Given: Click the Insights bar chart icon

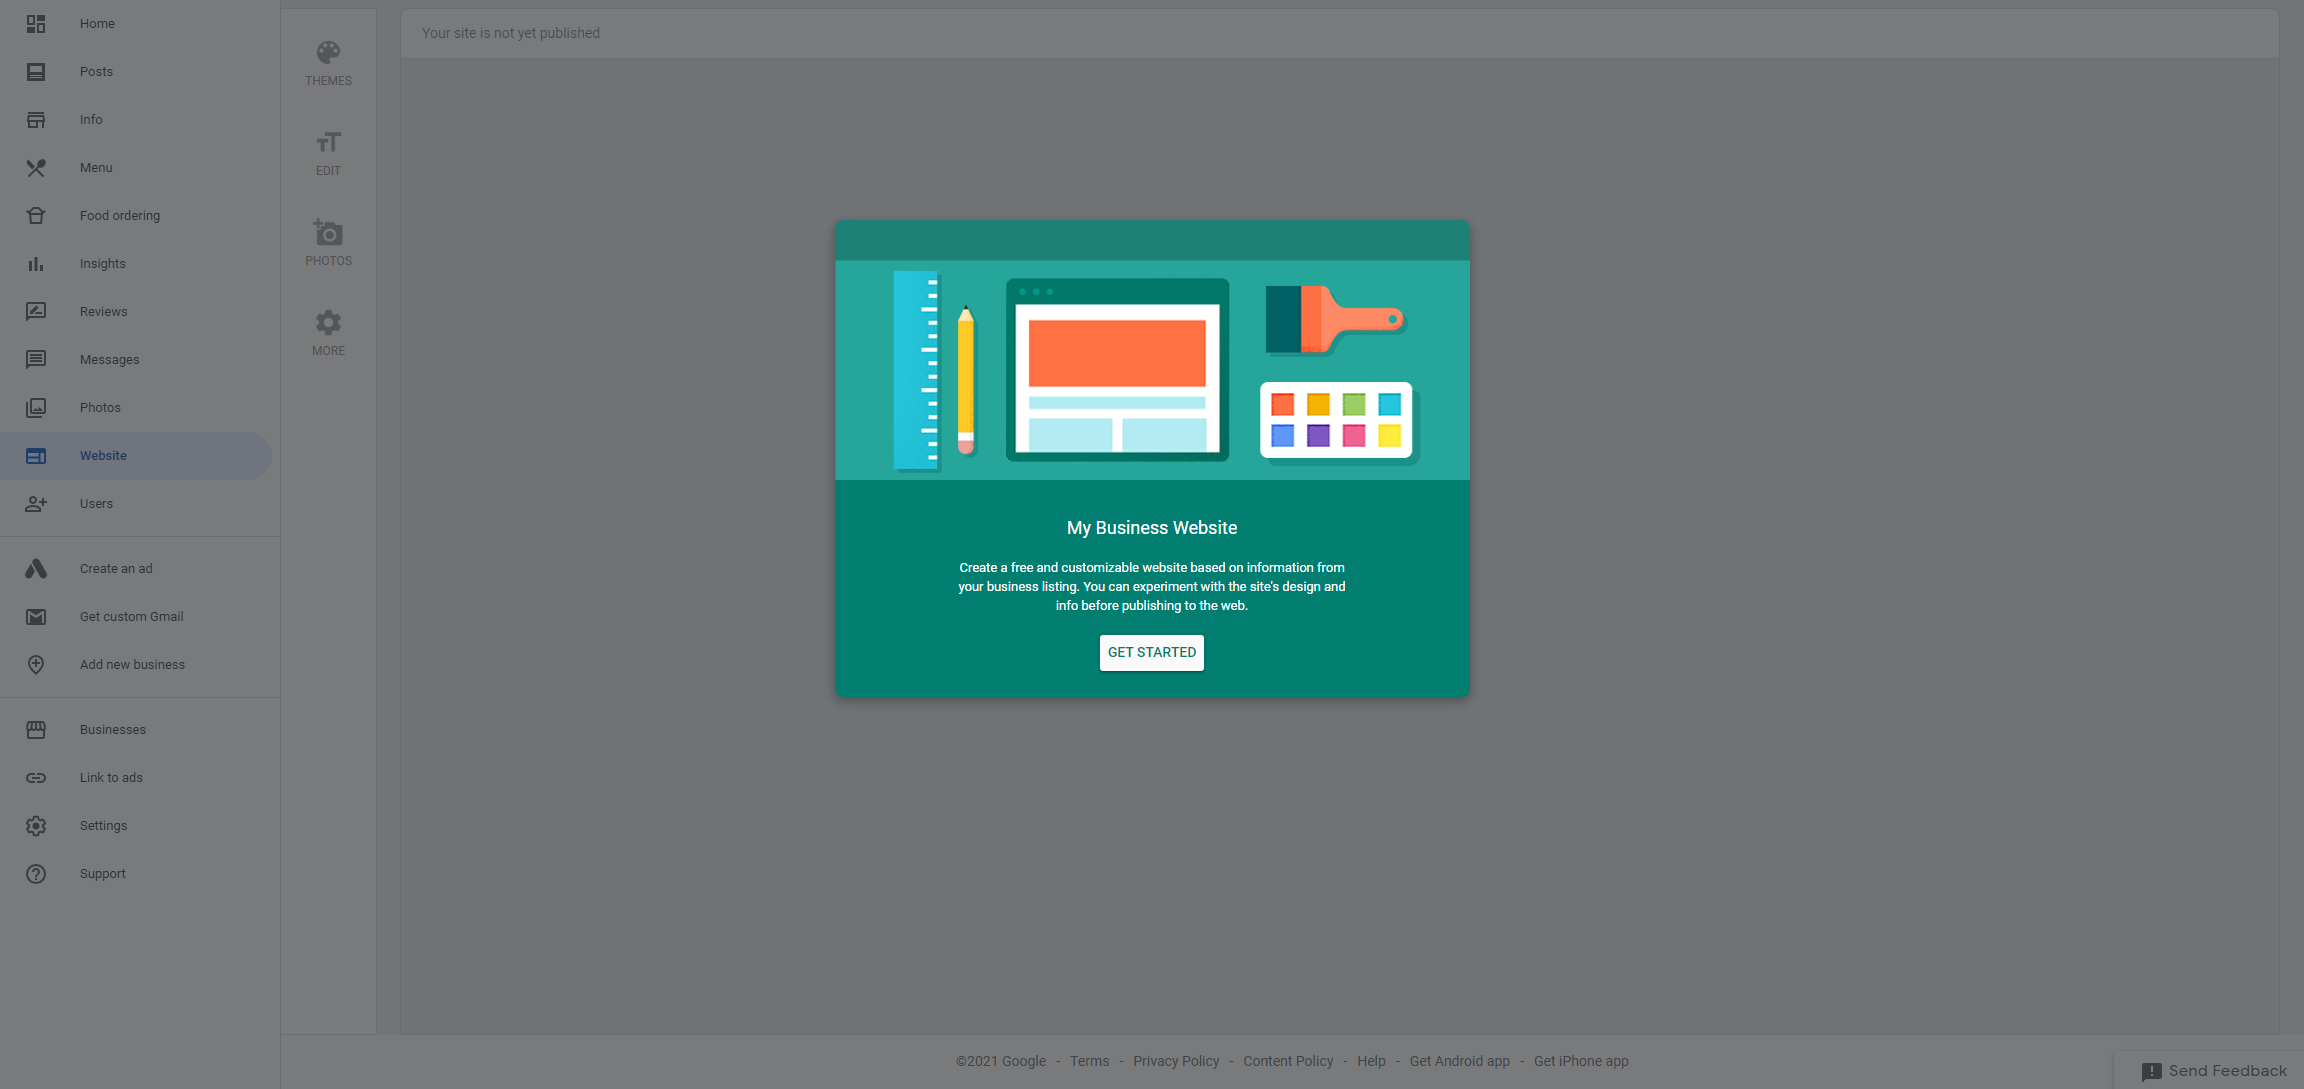Looking at the screenshot, I should click(x=35, y=265).
